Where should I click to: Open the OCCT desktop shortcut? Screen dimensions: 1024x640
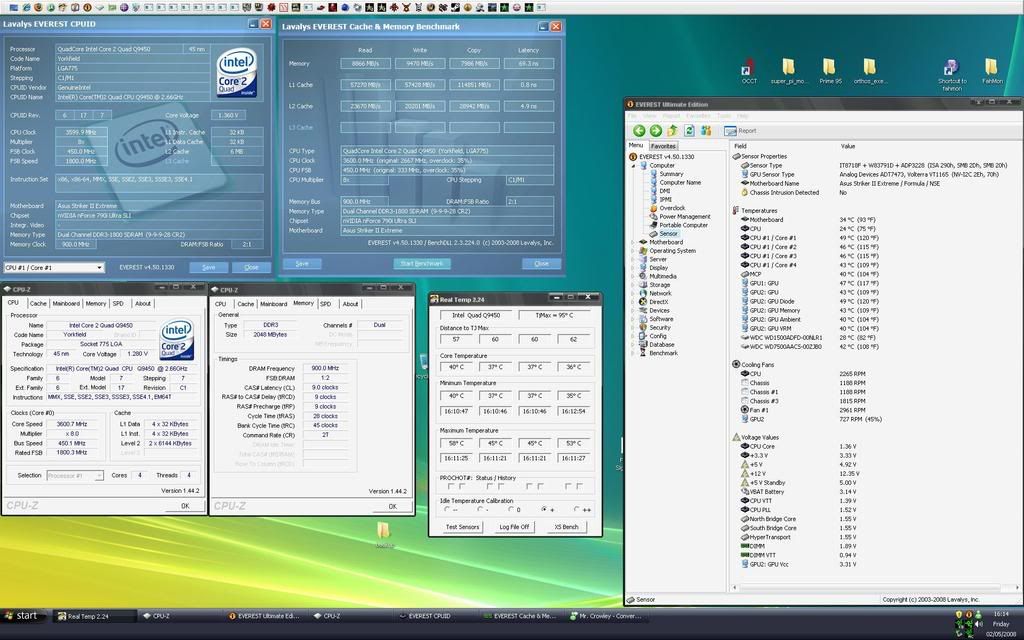[x=749, y=70]
